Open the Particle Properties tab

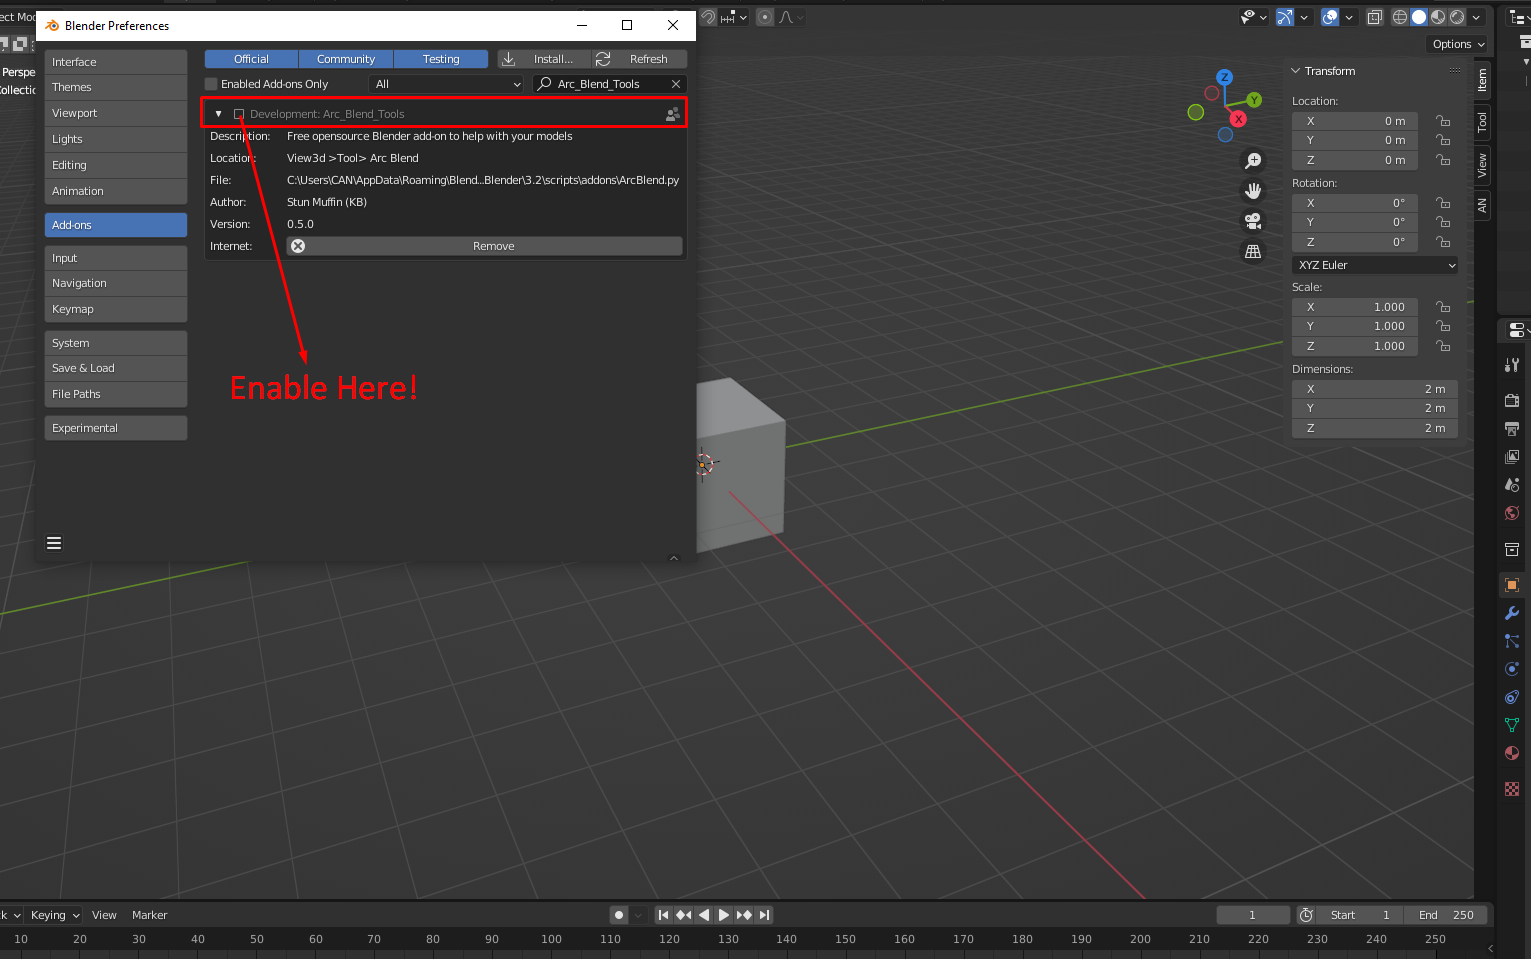[1511, 641]
